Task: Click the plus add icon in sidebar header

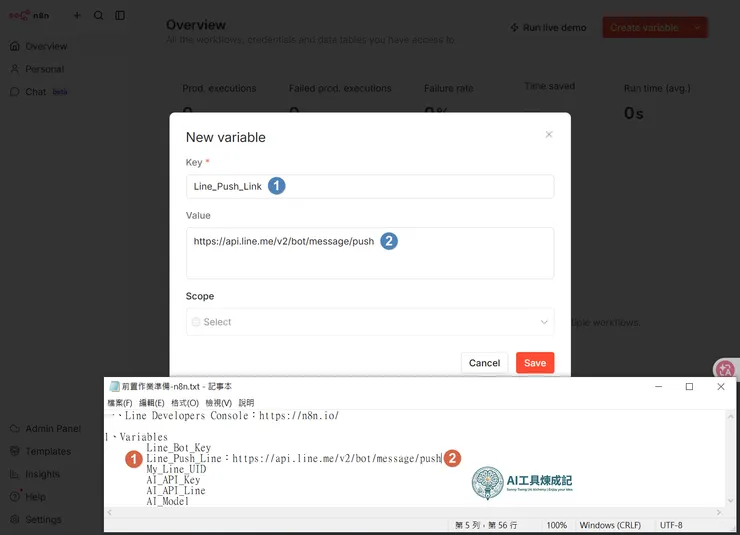Action: click(77, 16)
